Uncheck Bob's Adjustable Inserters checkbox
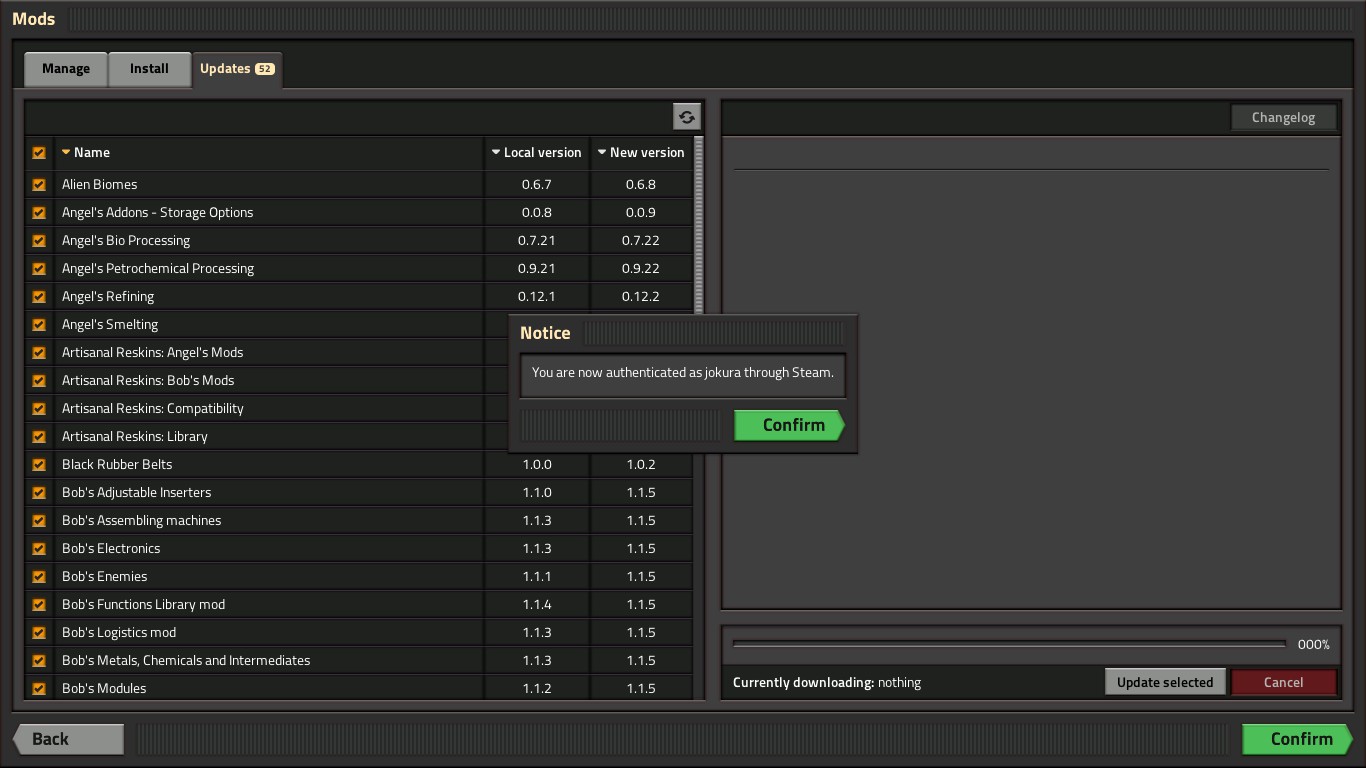The width and height of the screenshot is (1366, 768). click(39, 493)
